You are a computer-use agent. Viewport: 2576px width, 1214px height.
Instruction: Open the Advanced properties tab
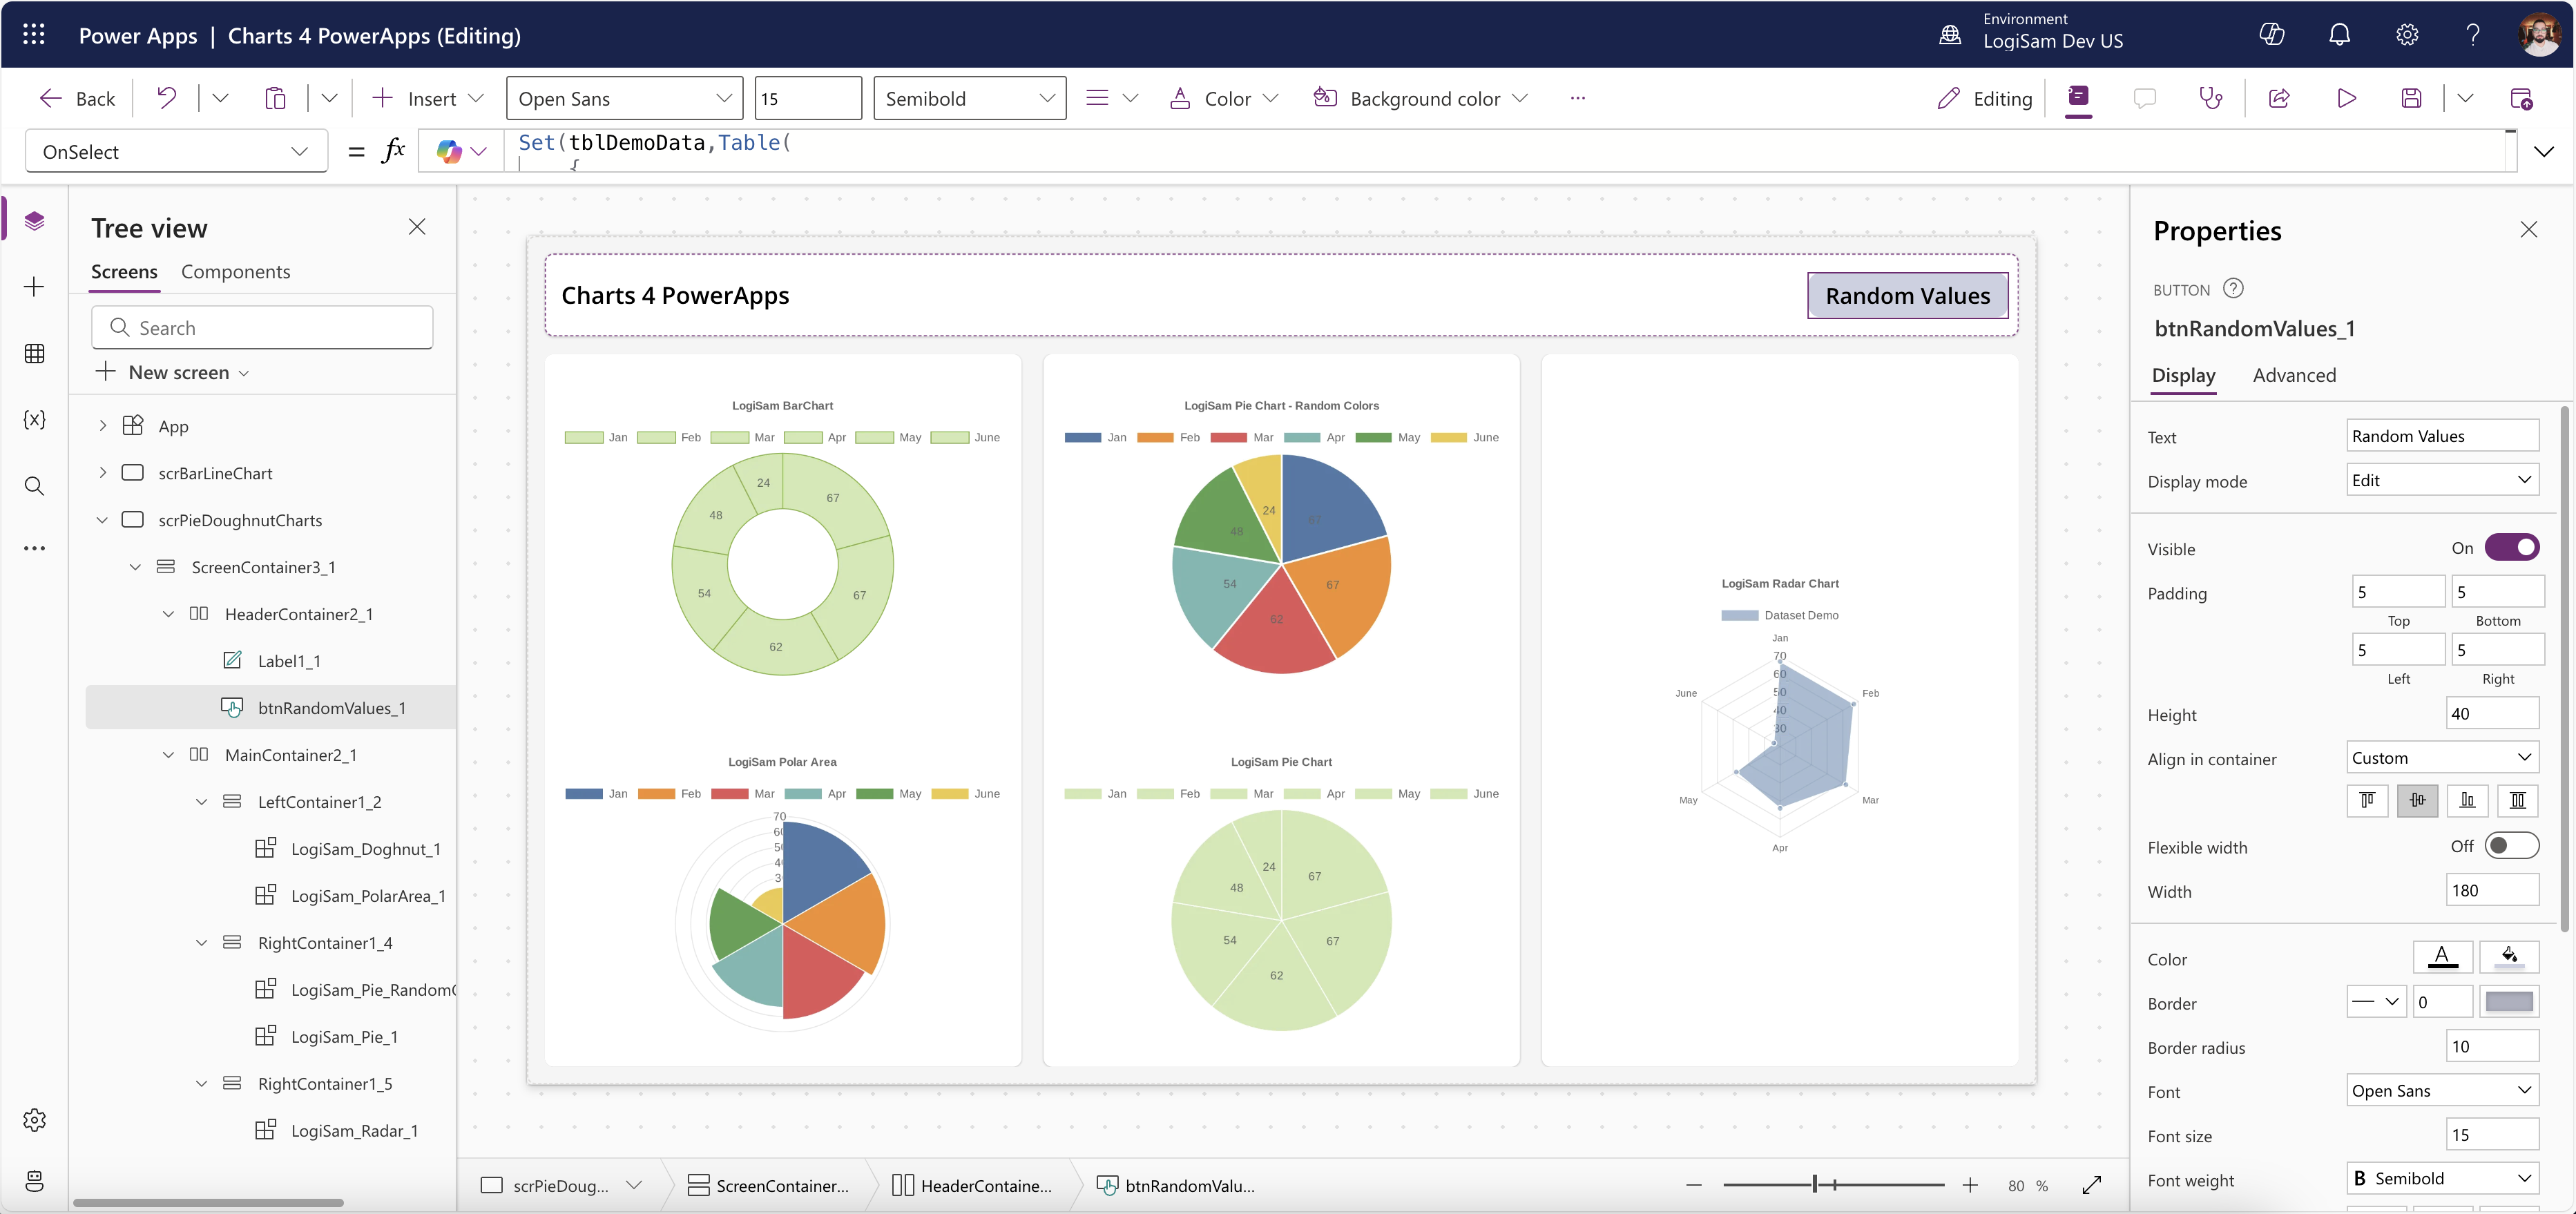[2295, 375]
